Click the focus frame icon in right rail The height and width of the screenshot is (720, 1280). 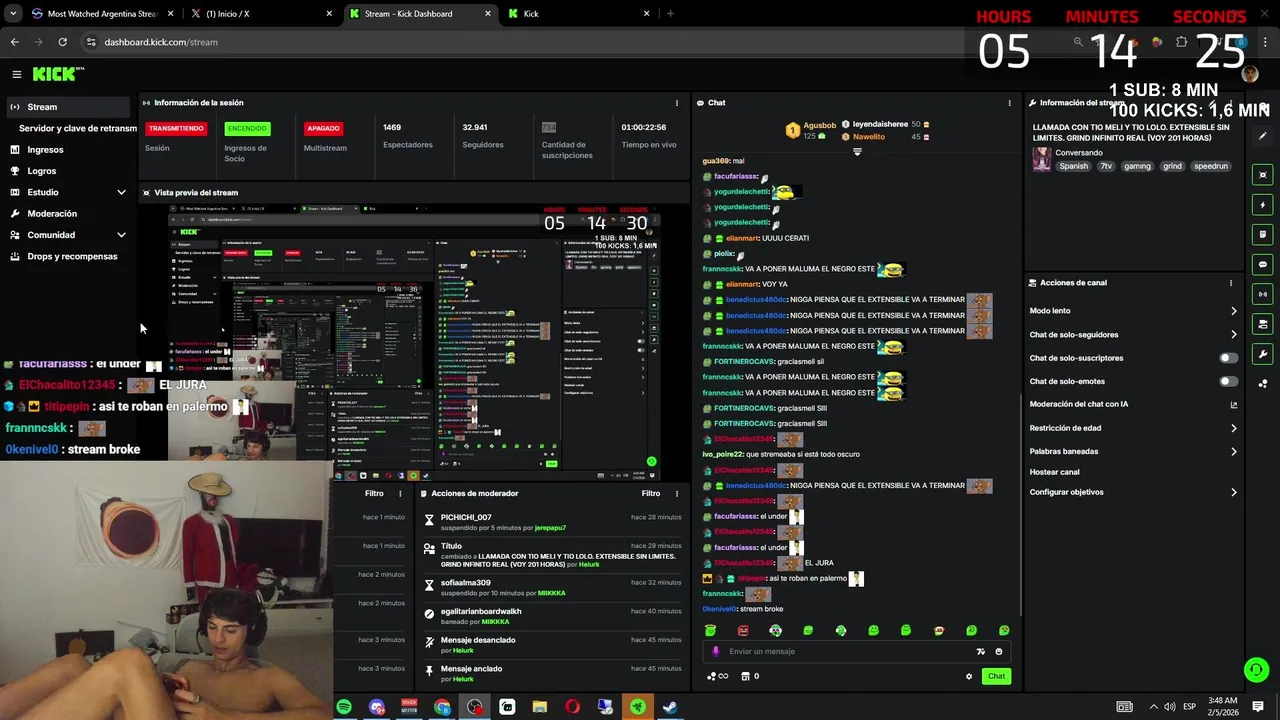1263,175
